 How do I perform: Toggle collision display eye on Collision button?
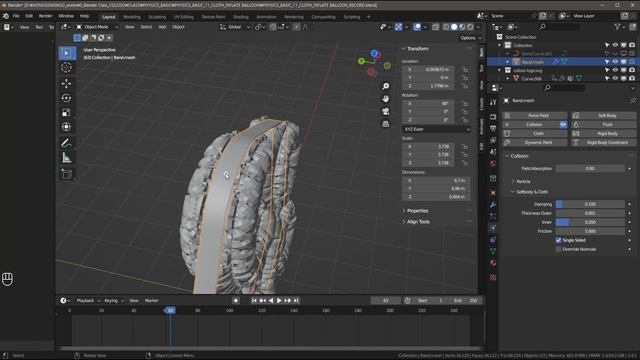[563, 124]
